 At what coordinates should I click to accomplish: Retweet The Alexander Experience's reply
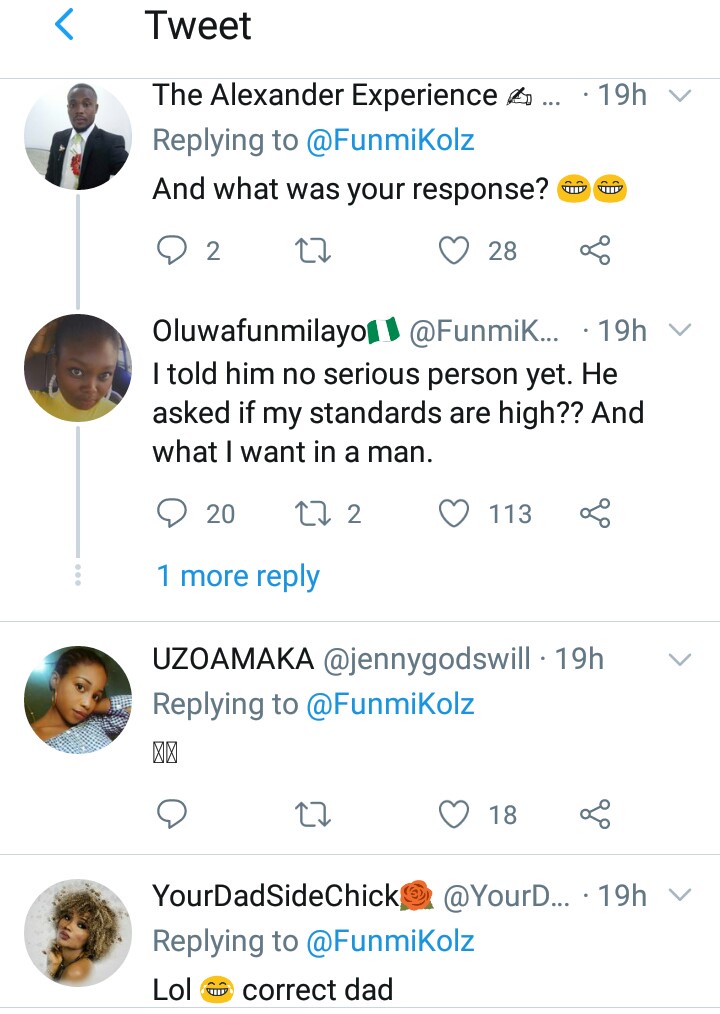pyautogui.click(x=314, y=250)
